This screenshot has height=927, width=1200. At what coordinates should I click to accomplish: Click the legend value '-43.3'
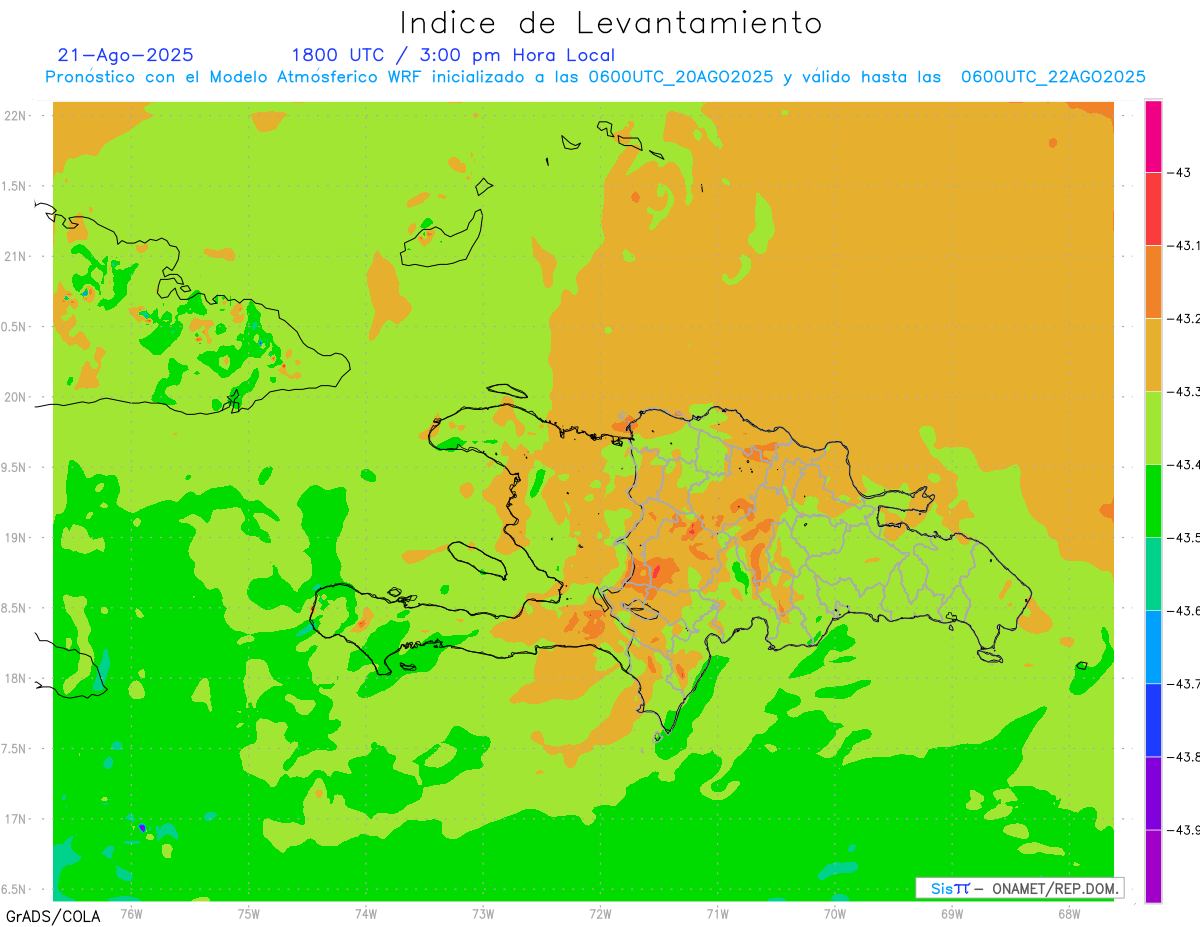click(x=1183, y=391)
